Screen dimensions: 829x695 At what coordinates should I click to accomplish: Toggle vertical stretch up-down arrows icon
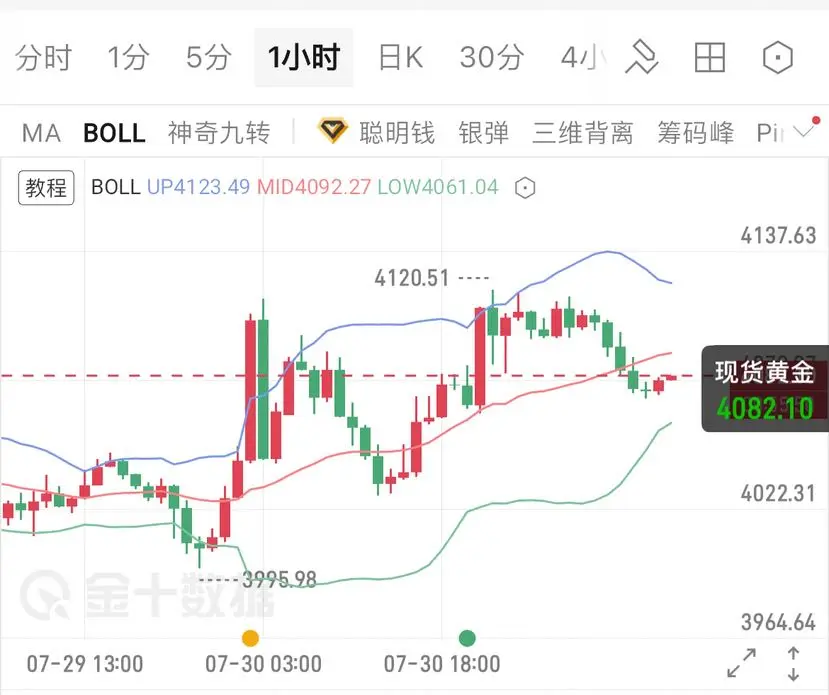coord(793,663)
